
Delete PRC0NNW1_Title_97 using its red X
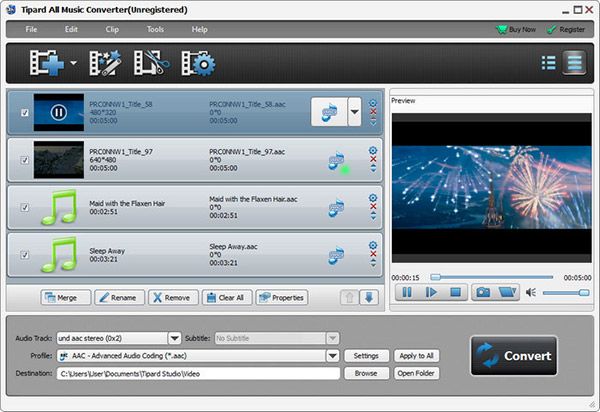(x=373, y=159)
